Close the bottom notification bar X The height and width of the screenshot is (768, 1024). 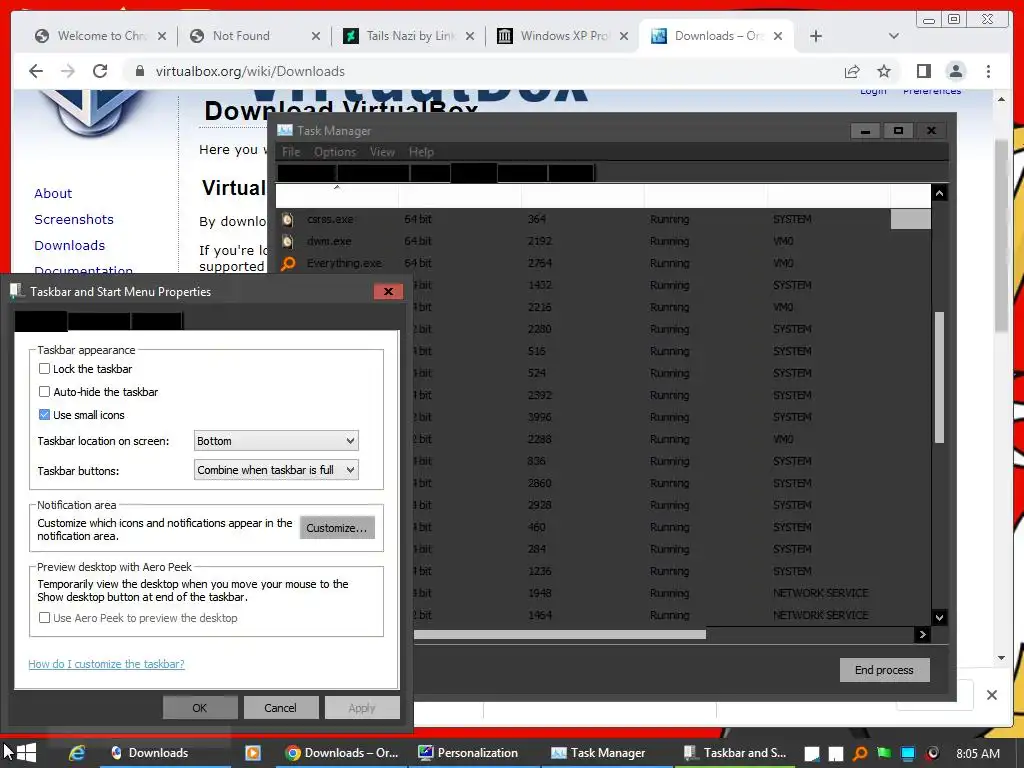(991, 695)
